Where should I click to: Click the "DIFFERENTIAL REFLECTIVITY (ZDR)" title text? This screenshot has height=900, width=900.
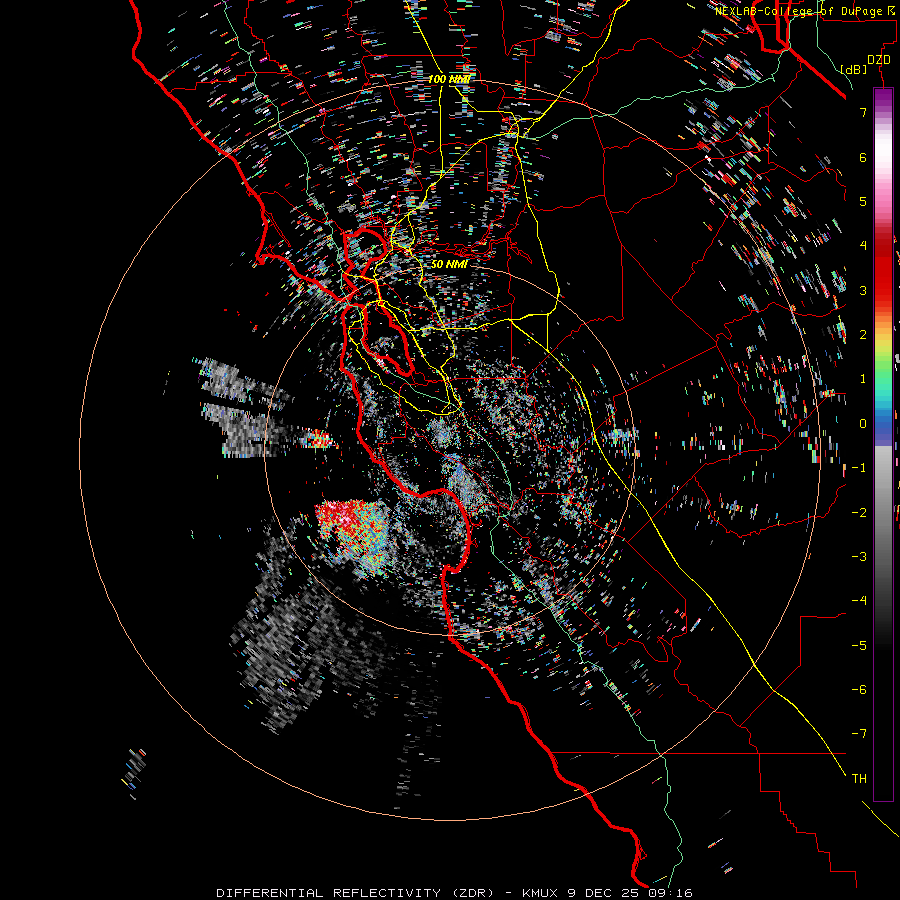tap(355, 893)
